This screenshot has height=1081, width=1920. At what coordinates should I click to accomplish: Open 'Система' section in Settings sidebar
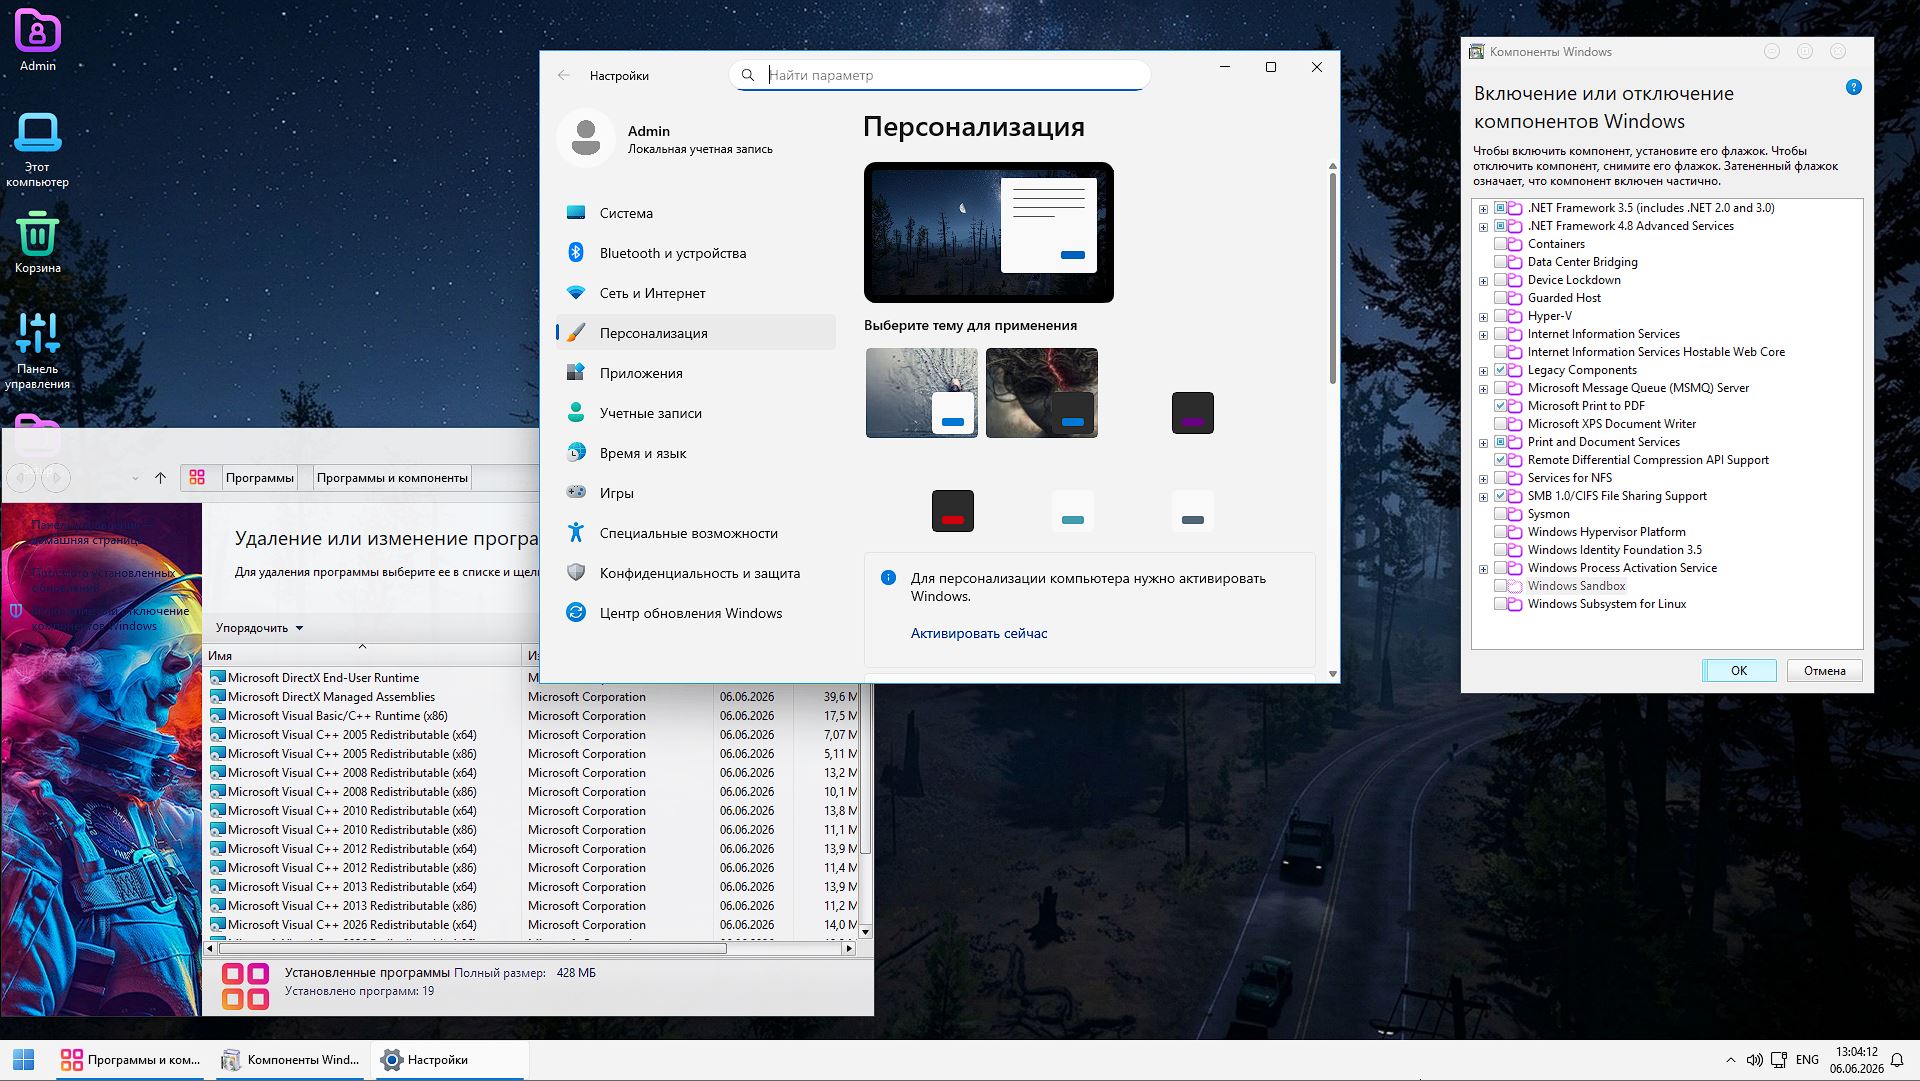click(x=695, y=213)
